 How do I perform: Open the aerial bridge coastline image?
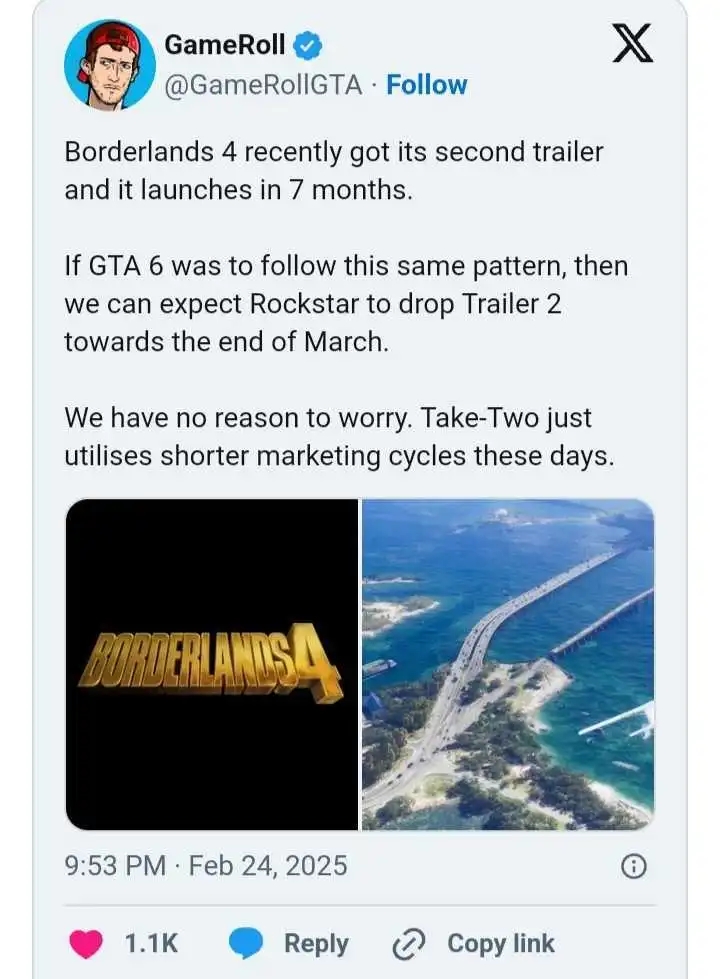[x=508, y=664]
